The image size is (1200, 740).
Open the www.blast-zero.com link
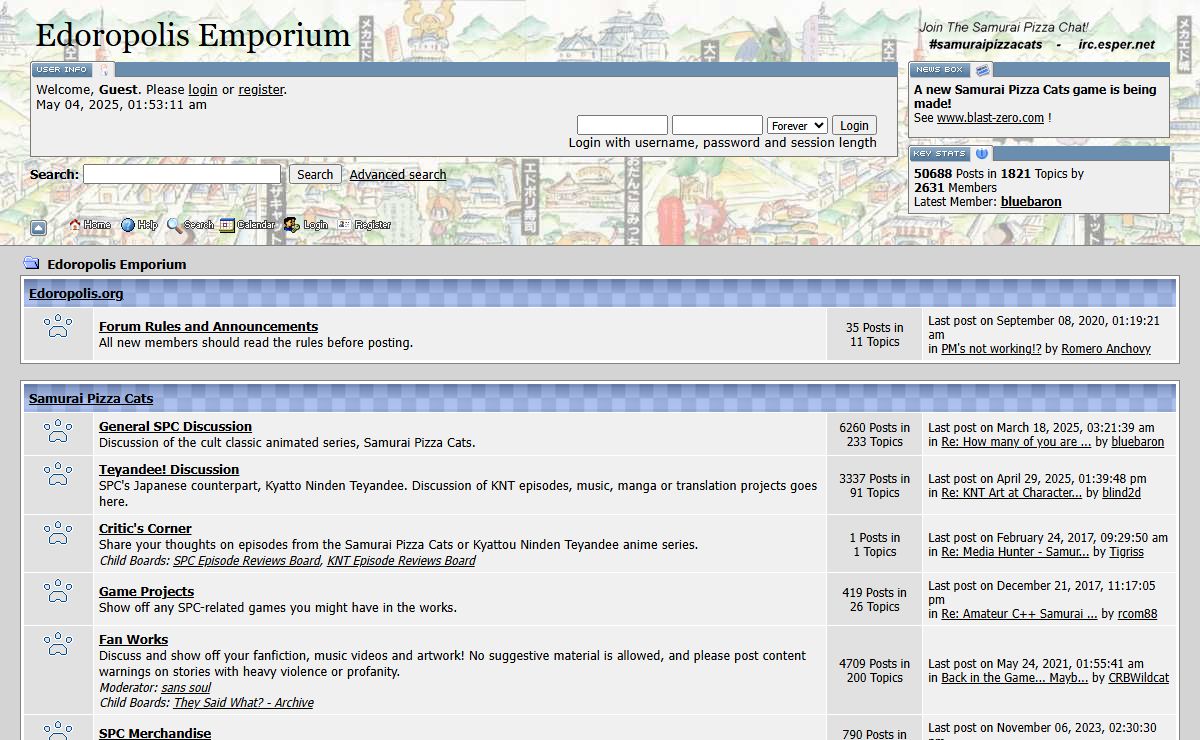[x=990, y=118]
